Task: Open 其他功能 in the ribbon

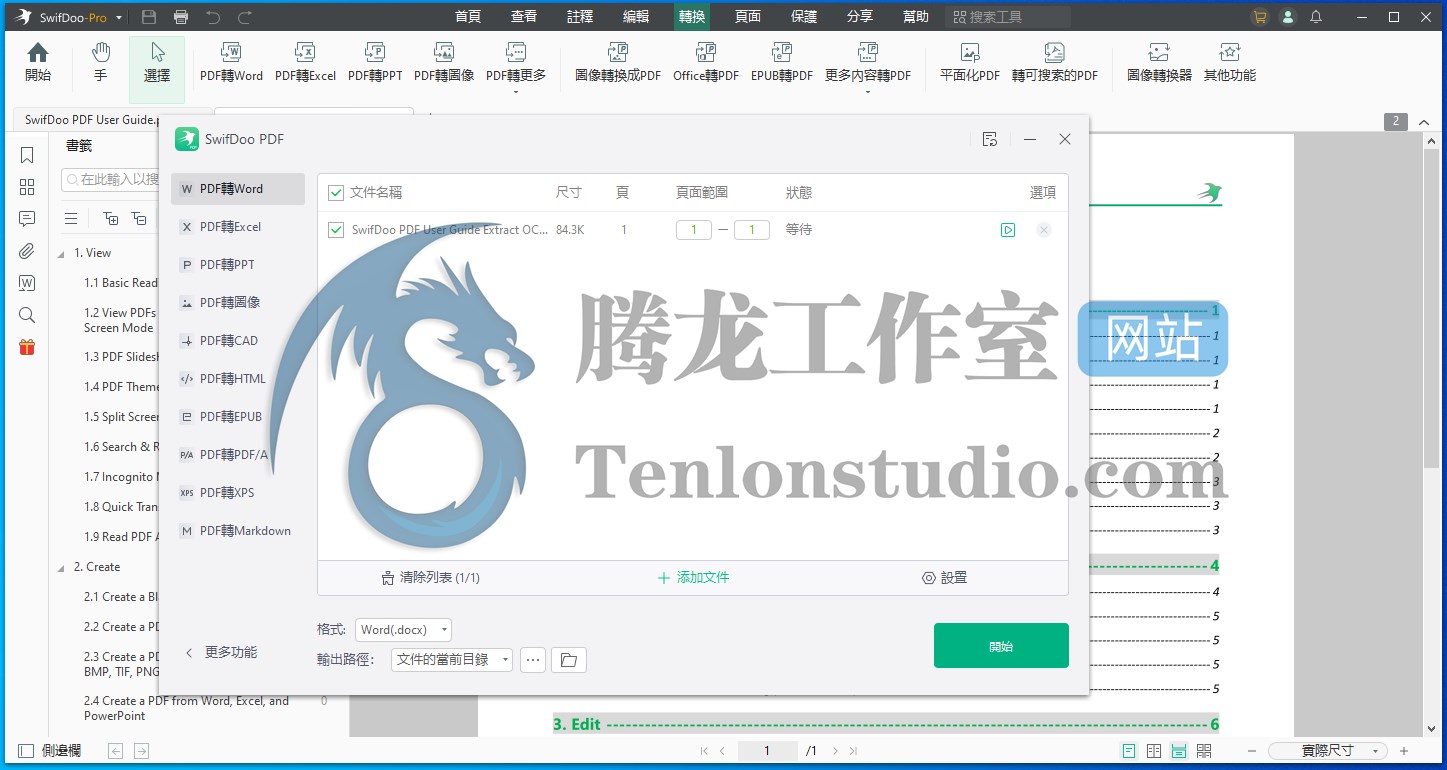Action: point(1229,62)
